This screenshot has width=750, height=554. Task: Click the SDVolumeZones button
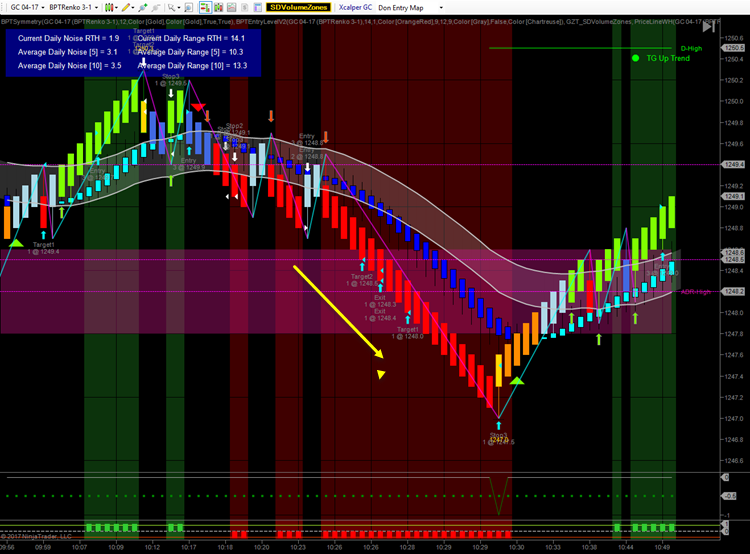point(298,7)
